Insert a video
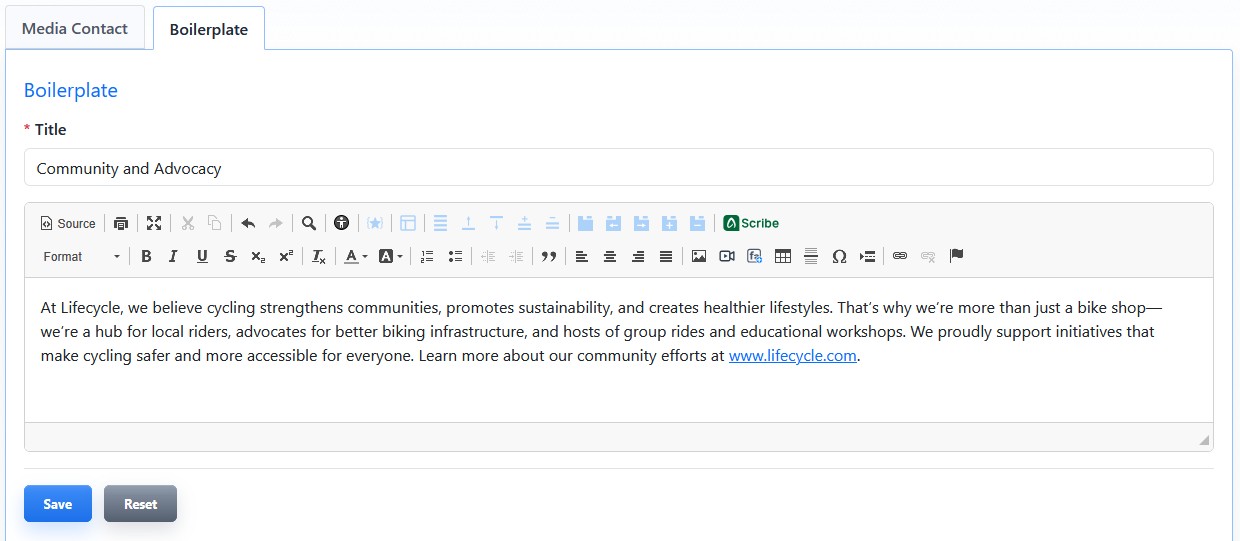The height and width of the screenshot is (541, 1240). coord(727,257)
